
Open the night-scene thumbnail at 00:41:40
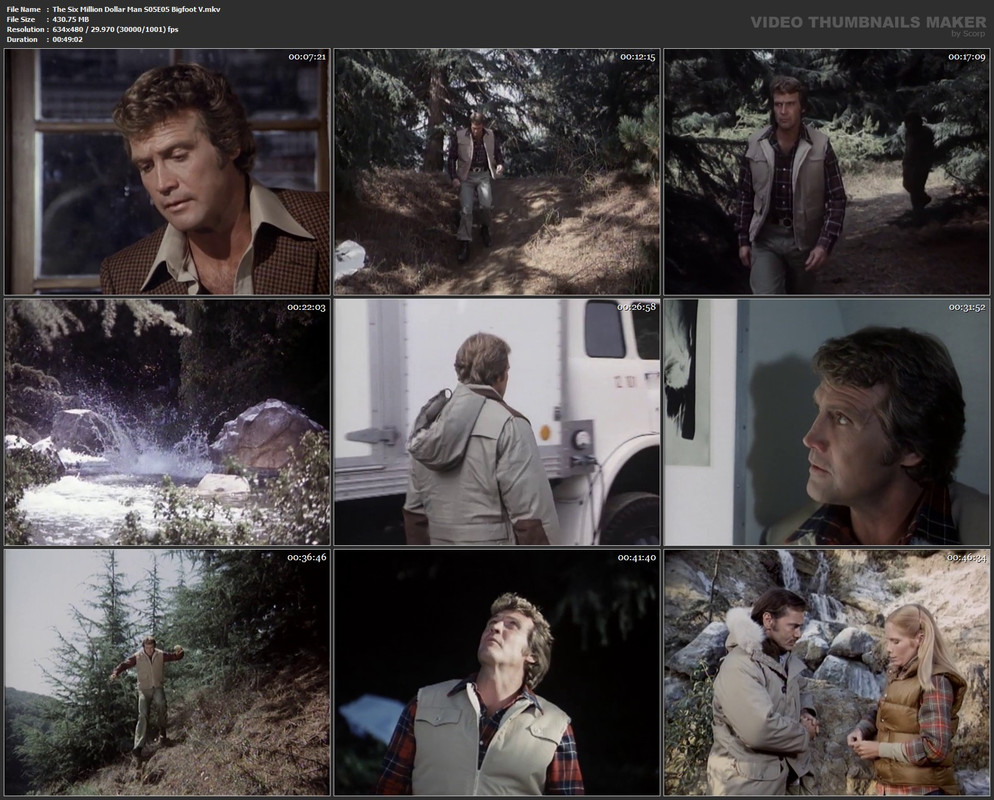(497, 673)
